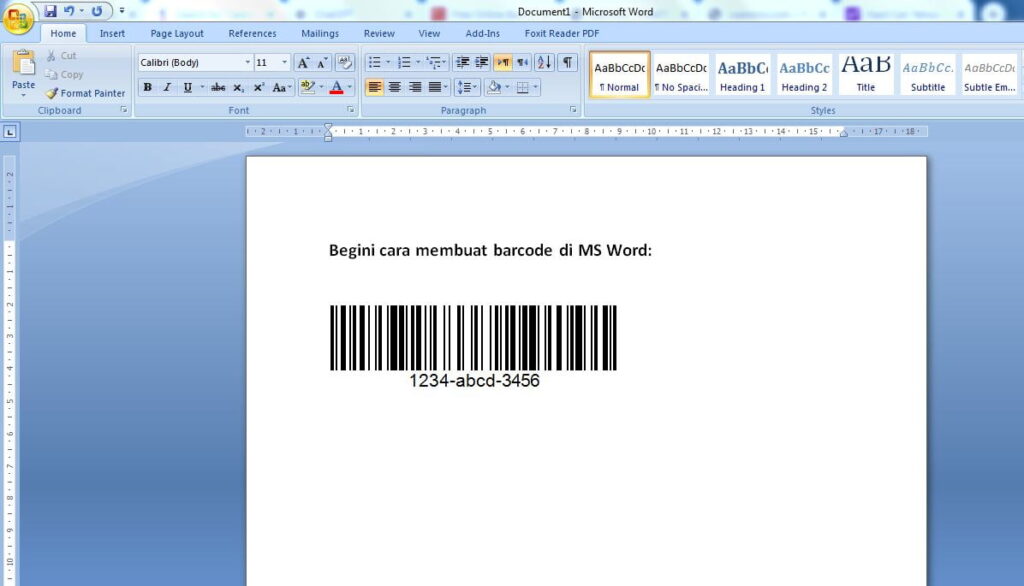Toggle superscript formatting

click(259, 87)
